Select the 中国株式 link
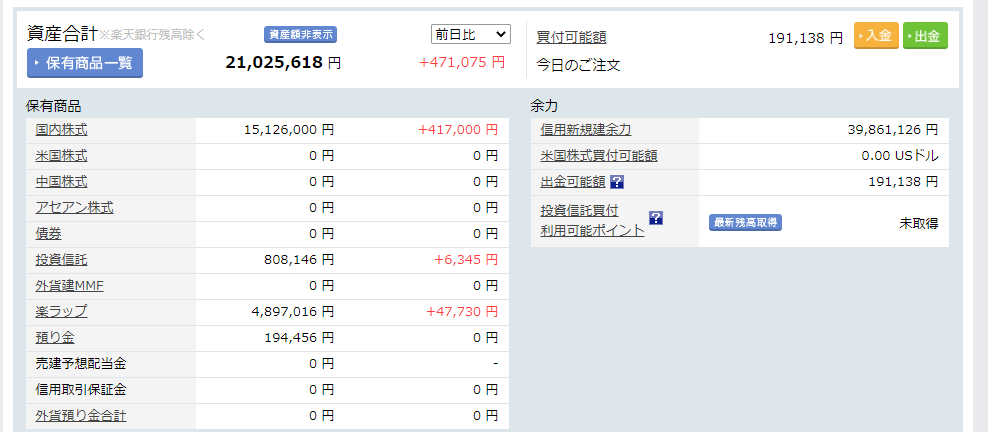The height and width of the screenshot is (432, 988). (61, 181)
